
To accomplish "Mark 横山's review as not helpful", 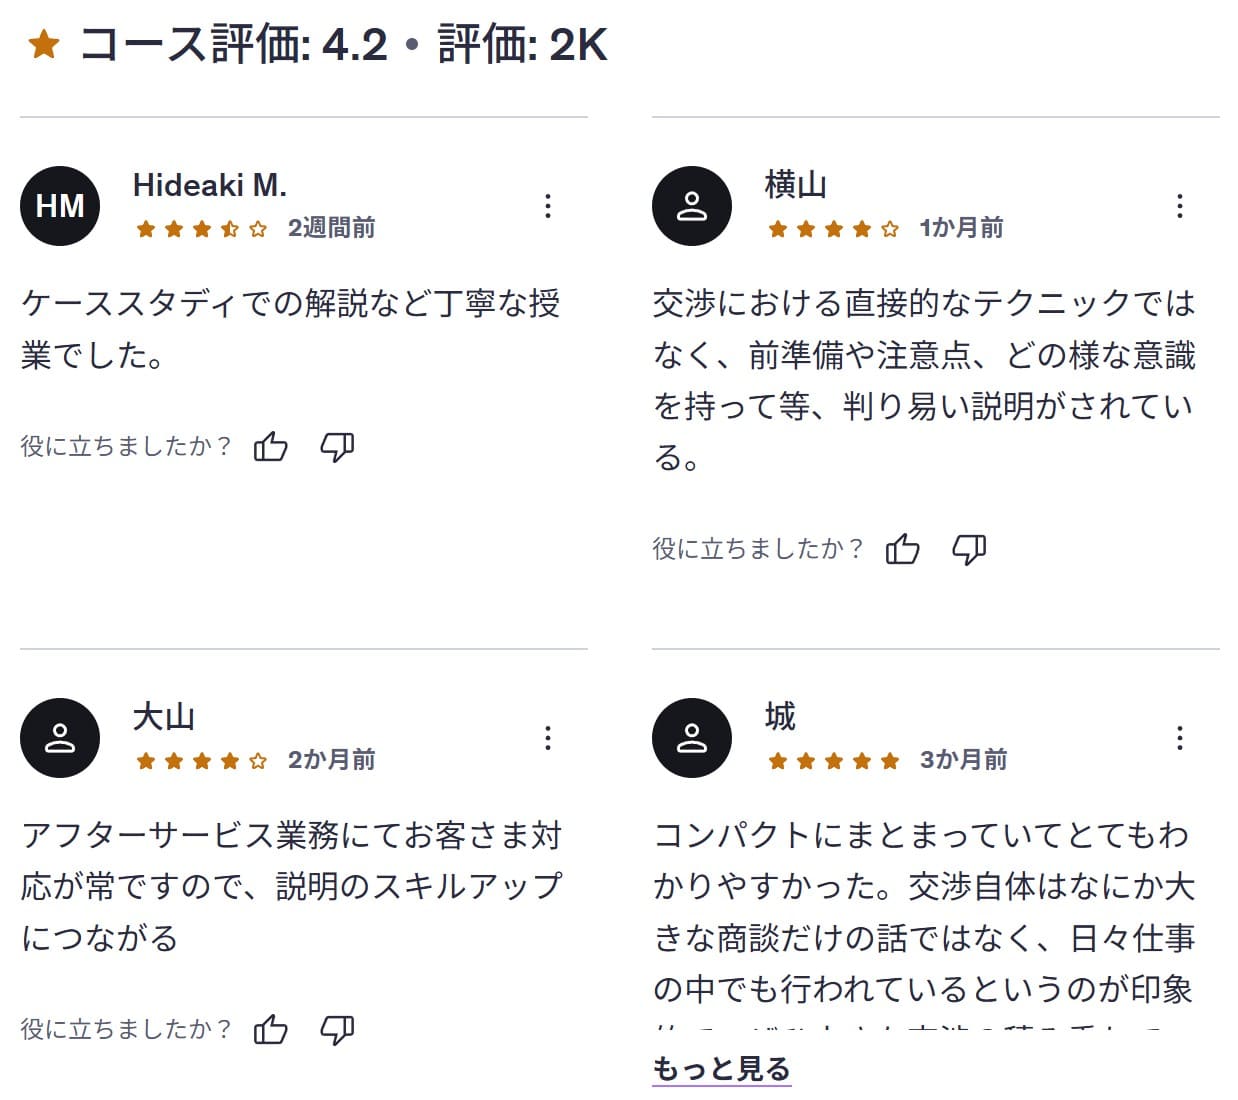I will pyautogui.click(x=969, y=550).
